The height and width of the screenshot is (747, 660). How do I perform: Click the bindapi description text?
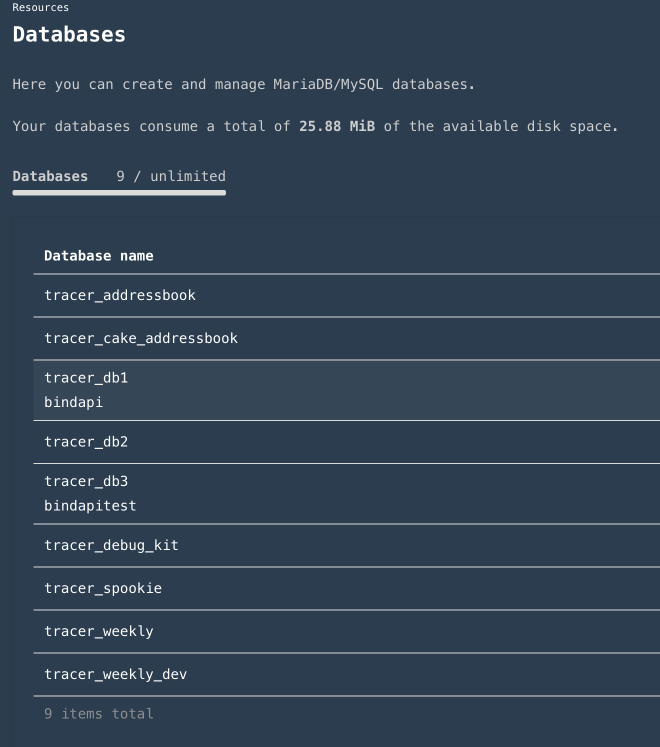point(74,402)
